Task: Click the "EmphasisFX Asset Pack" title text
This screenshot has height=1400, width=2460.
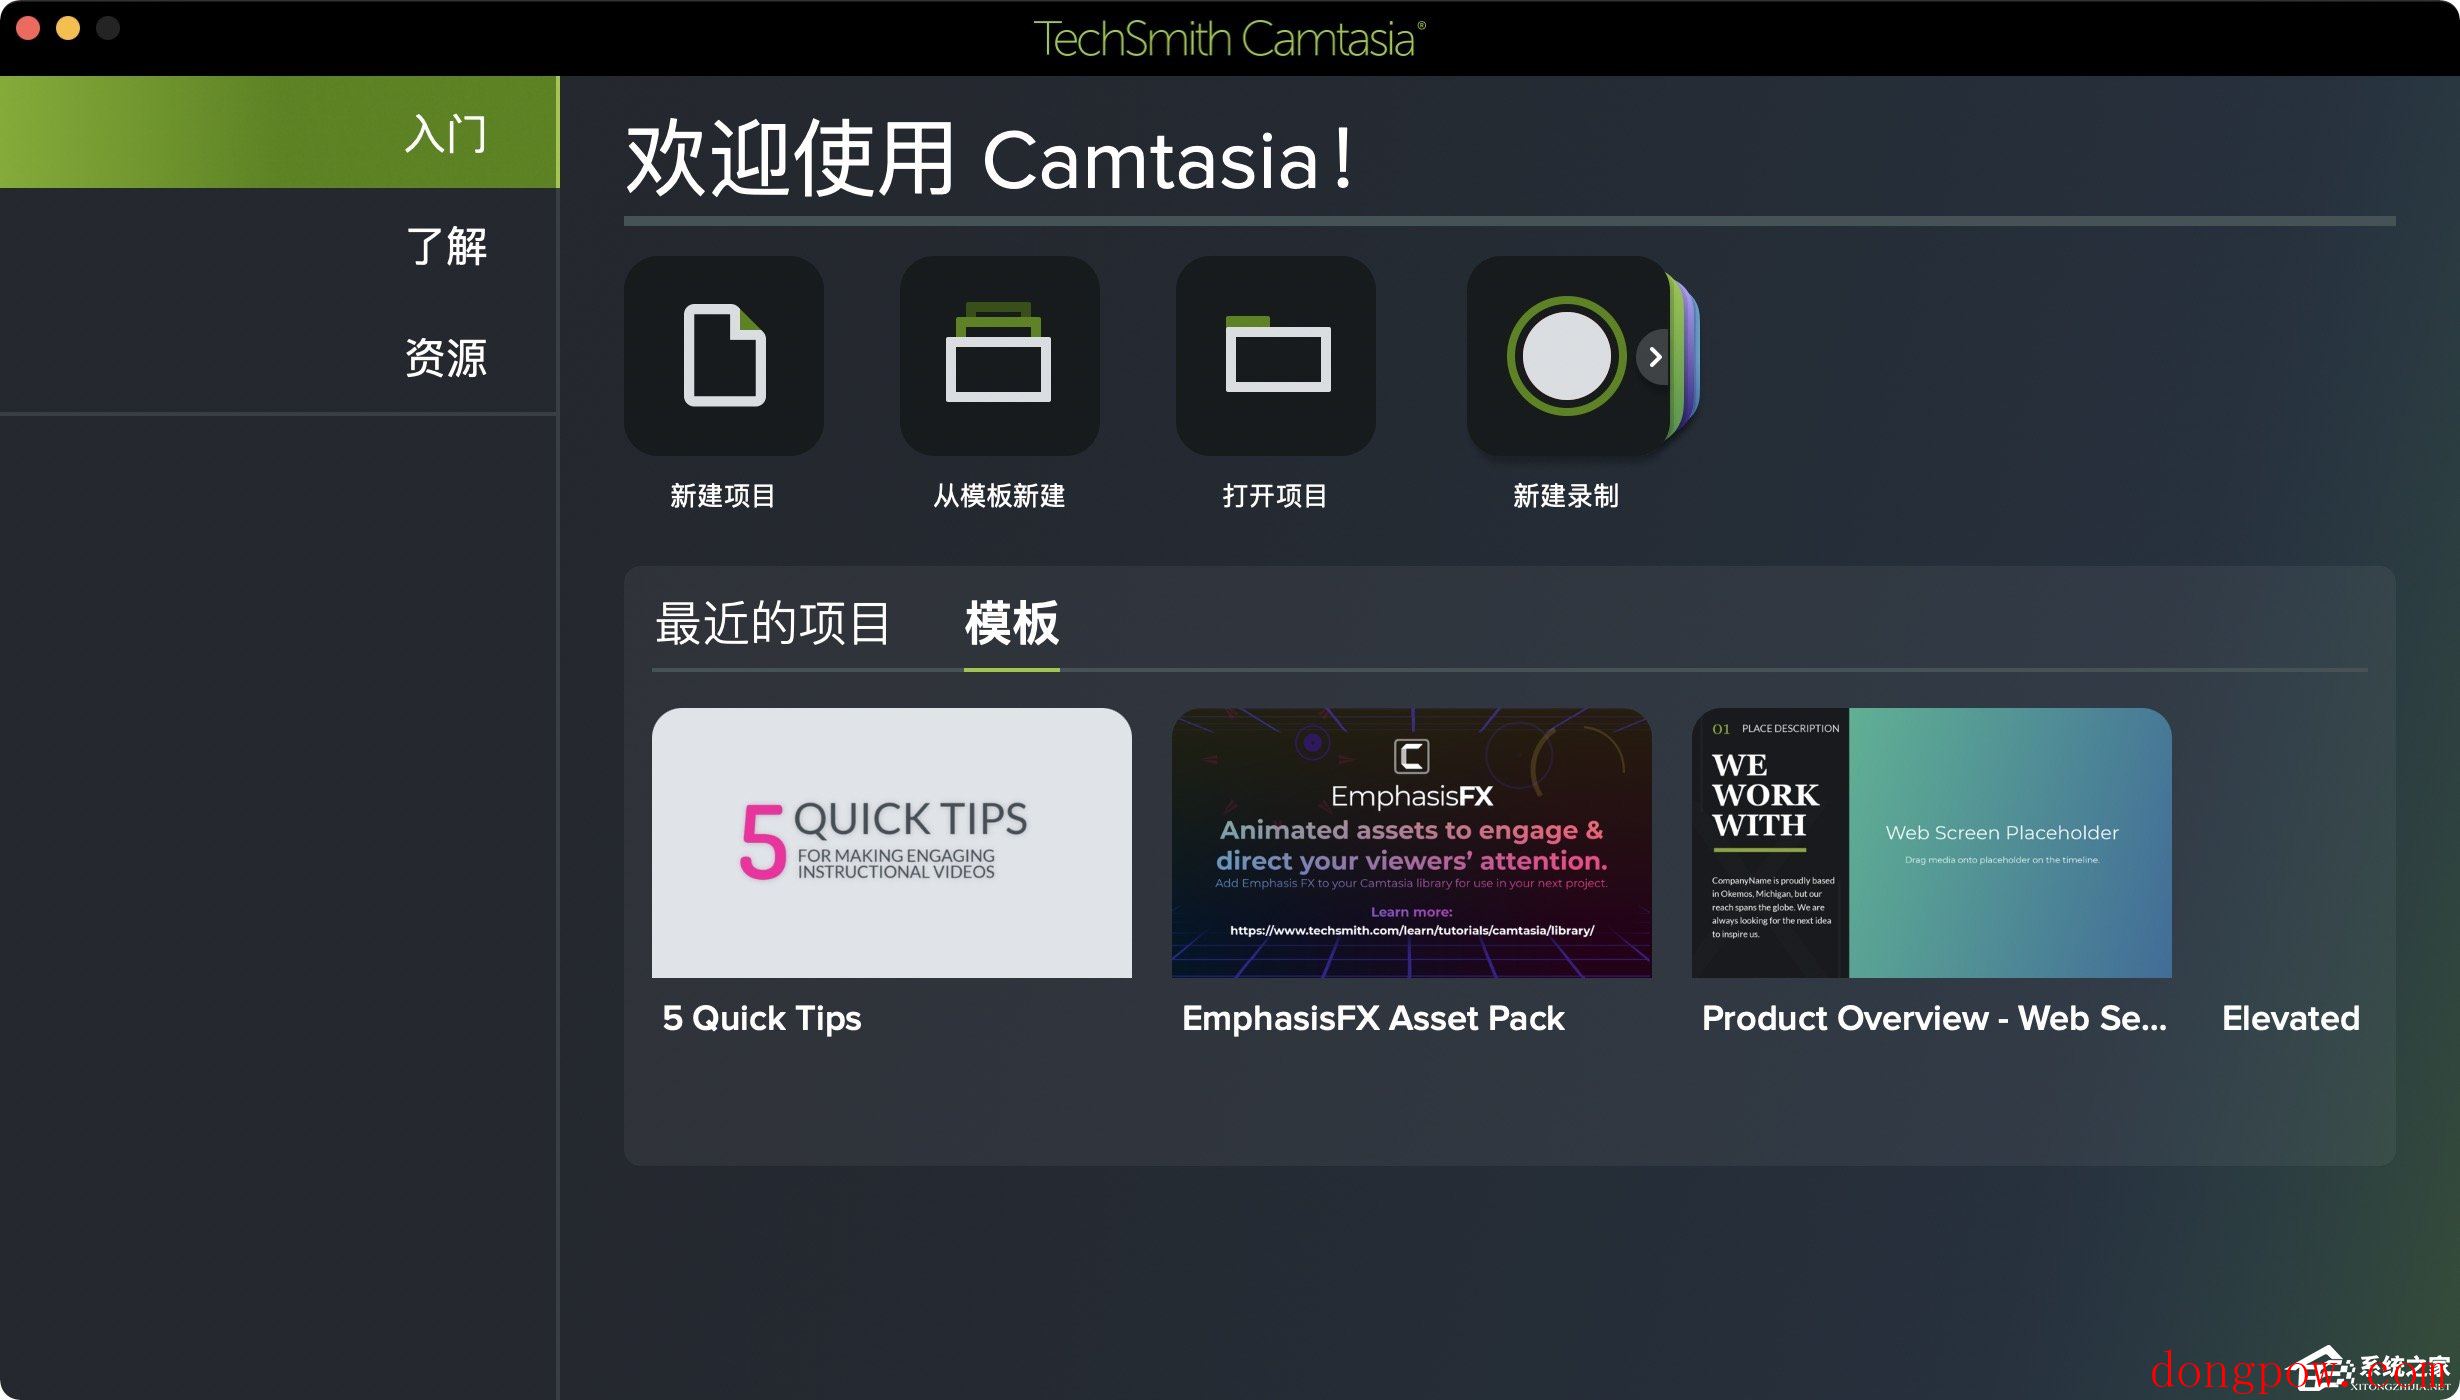Action: (x=1373, y=1018)
